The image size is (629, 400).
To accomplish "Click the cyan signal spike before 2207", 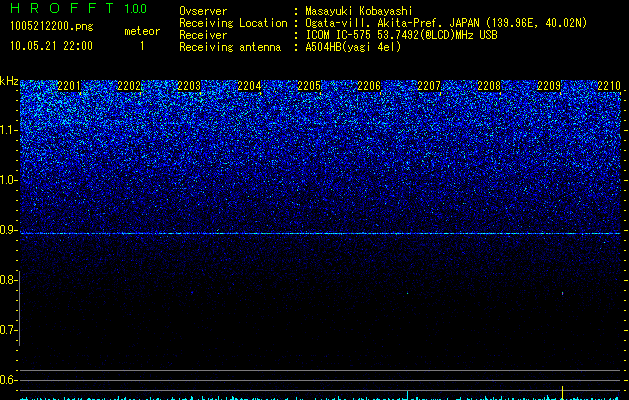I will pos(408,395).
